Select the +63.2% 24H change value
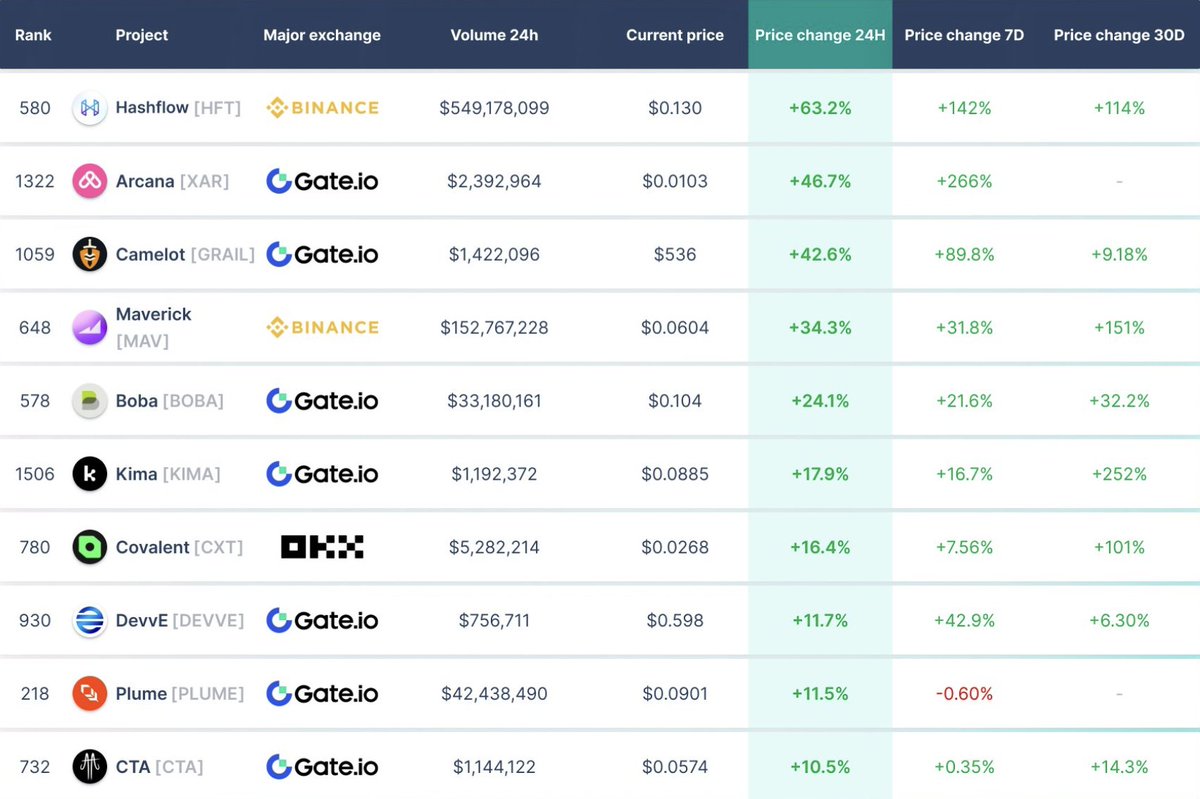 820,108
